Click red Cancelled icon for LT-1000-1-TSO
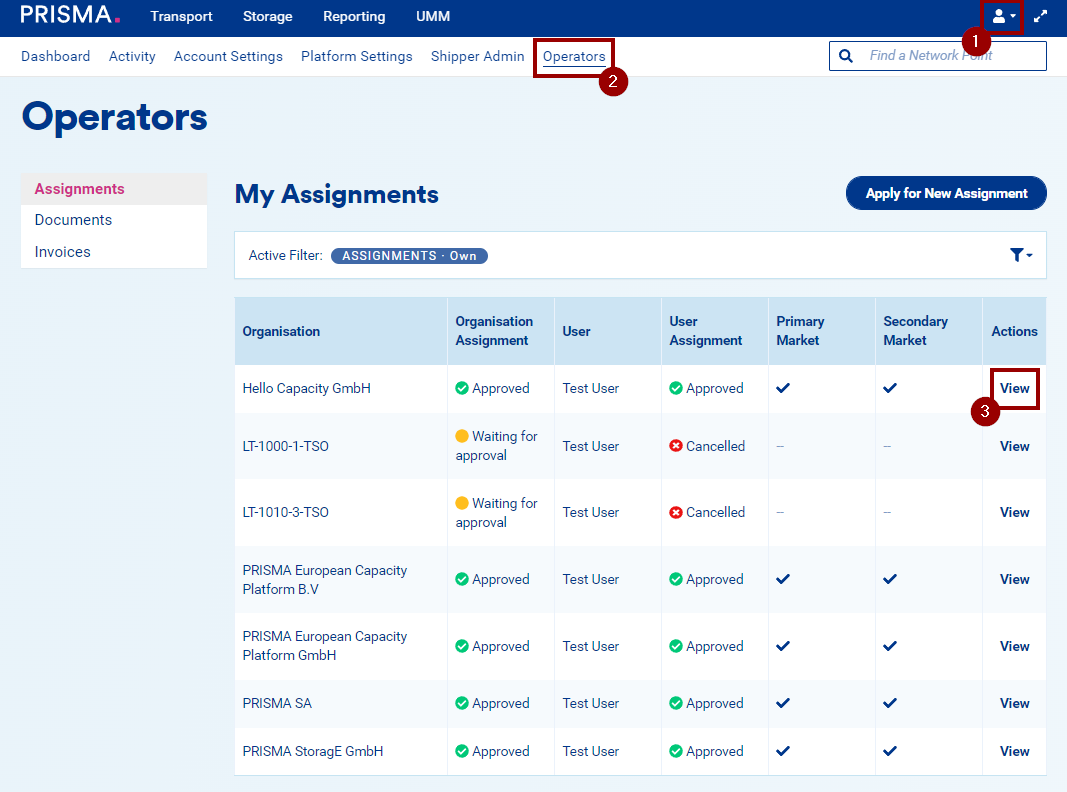1067x792 pixels. click(676, 446)
